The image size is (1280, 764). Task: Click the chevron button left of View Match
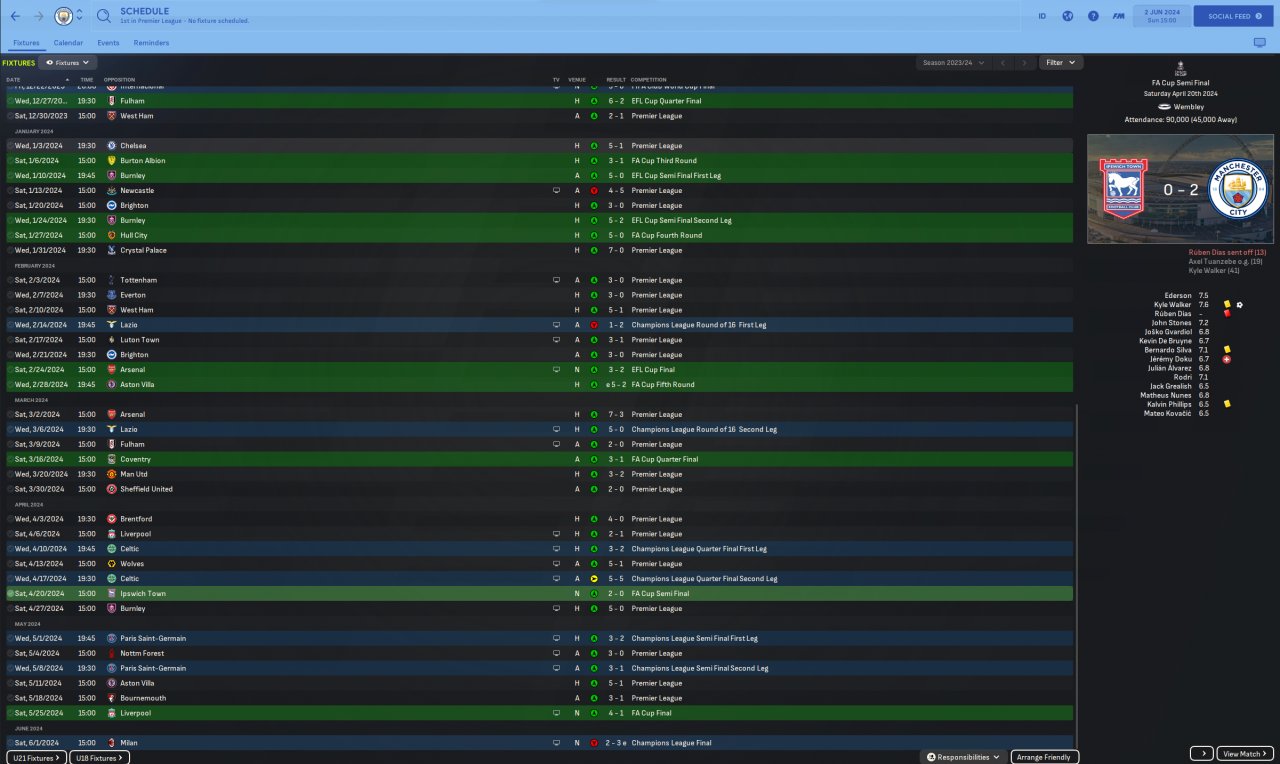[1201, 754]
